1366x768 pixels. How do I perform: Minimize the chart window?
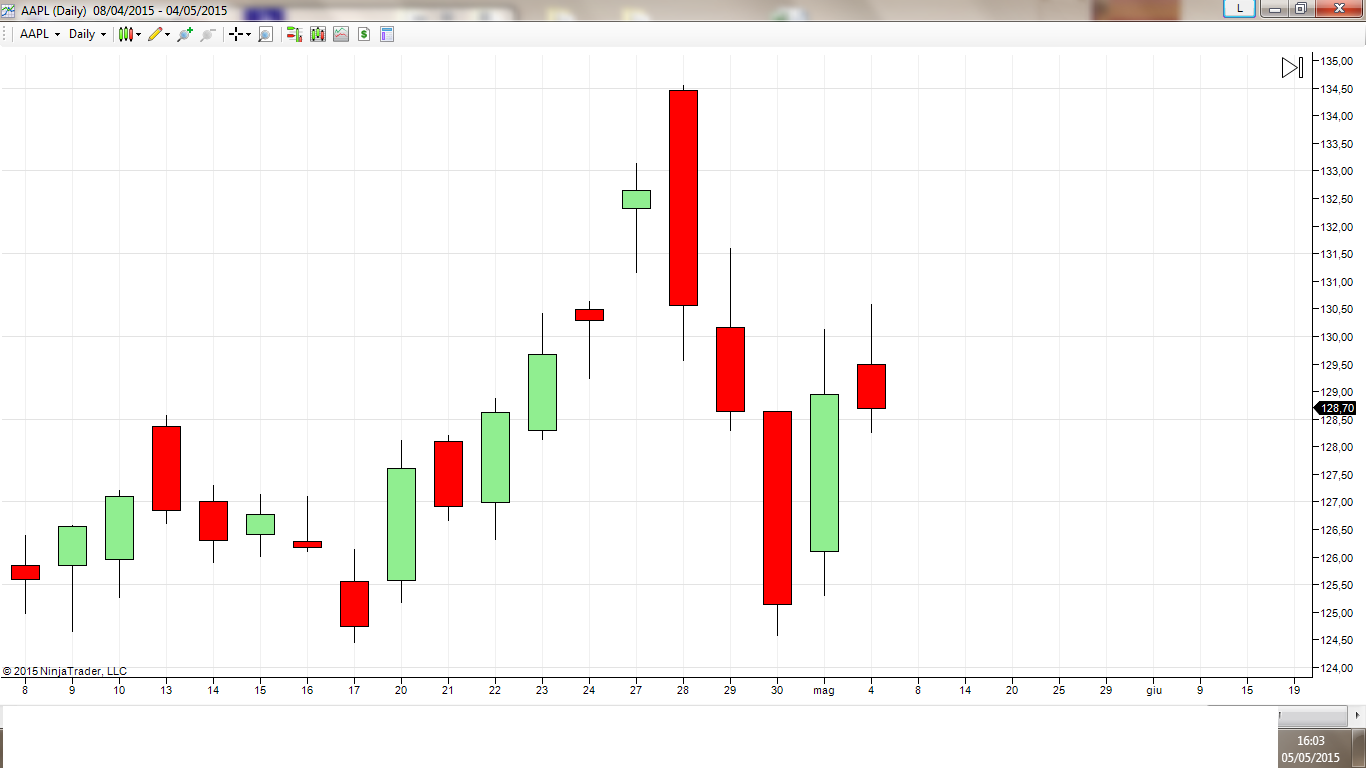(1273, 8)
